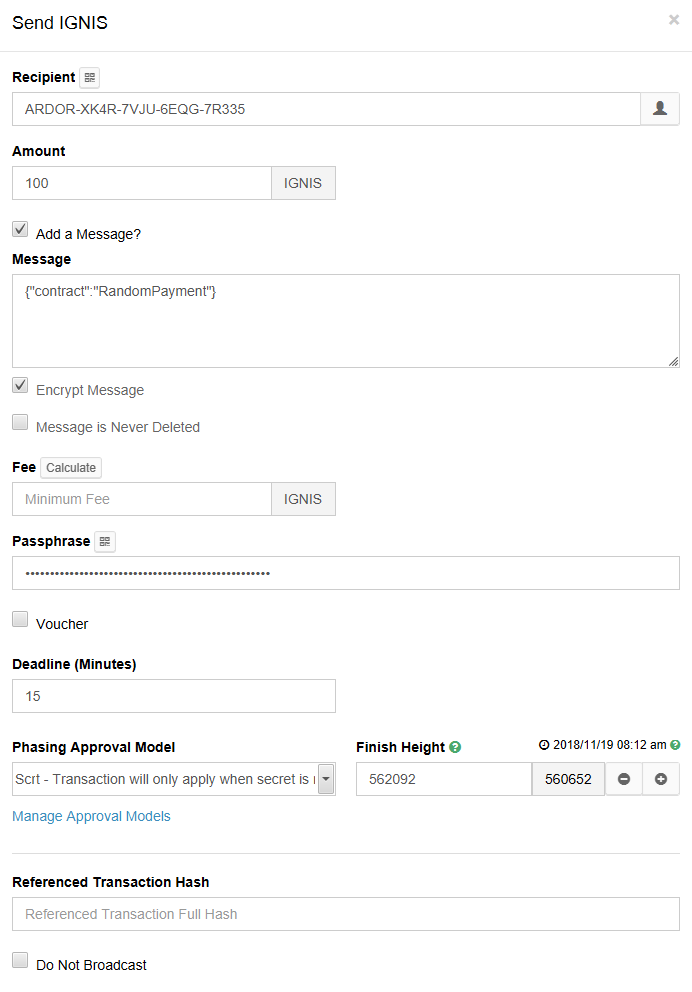Disable Encrypt Message checkbox

20,385
